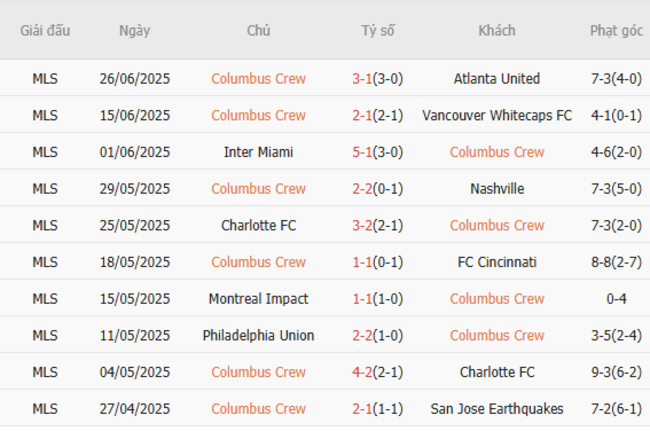Click the 'Ngày' column header
This screenshot has height=431, width=650.
[135, 30]
